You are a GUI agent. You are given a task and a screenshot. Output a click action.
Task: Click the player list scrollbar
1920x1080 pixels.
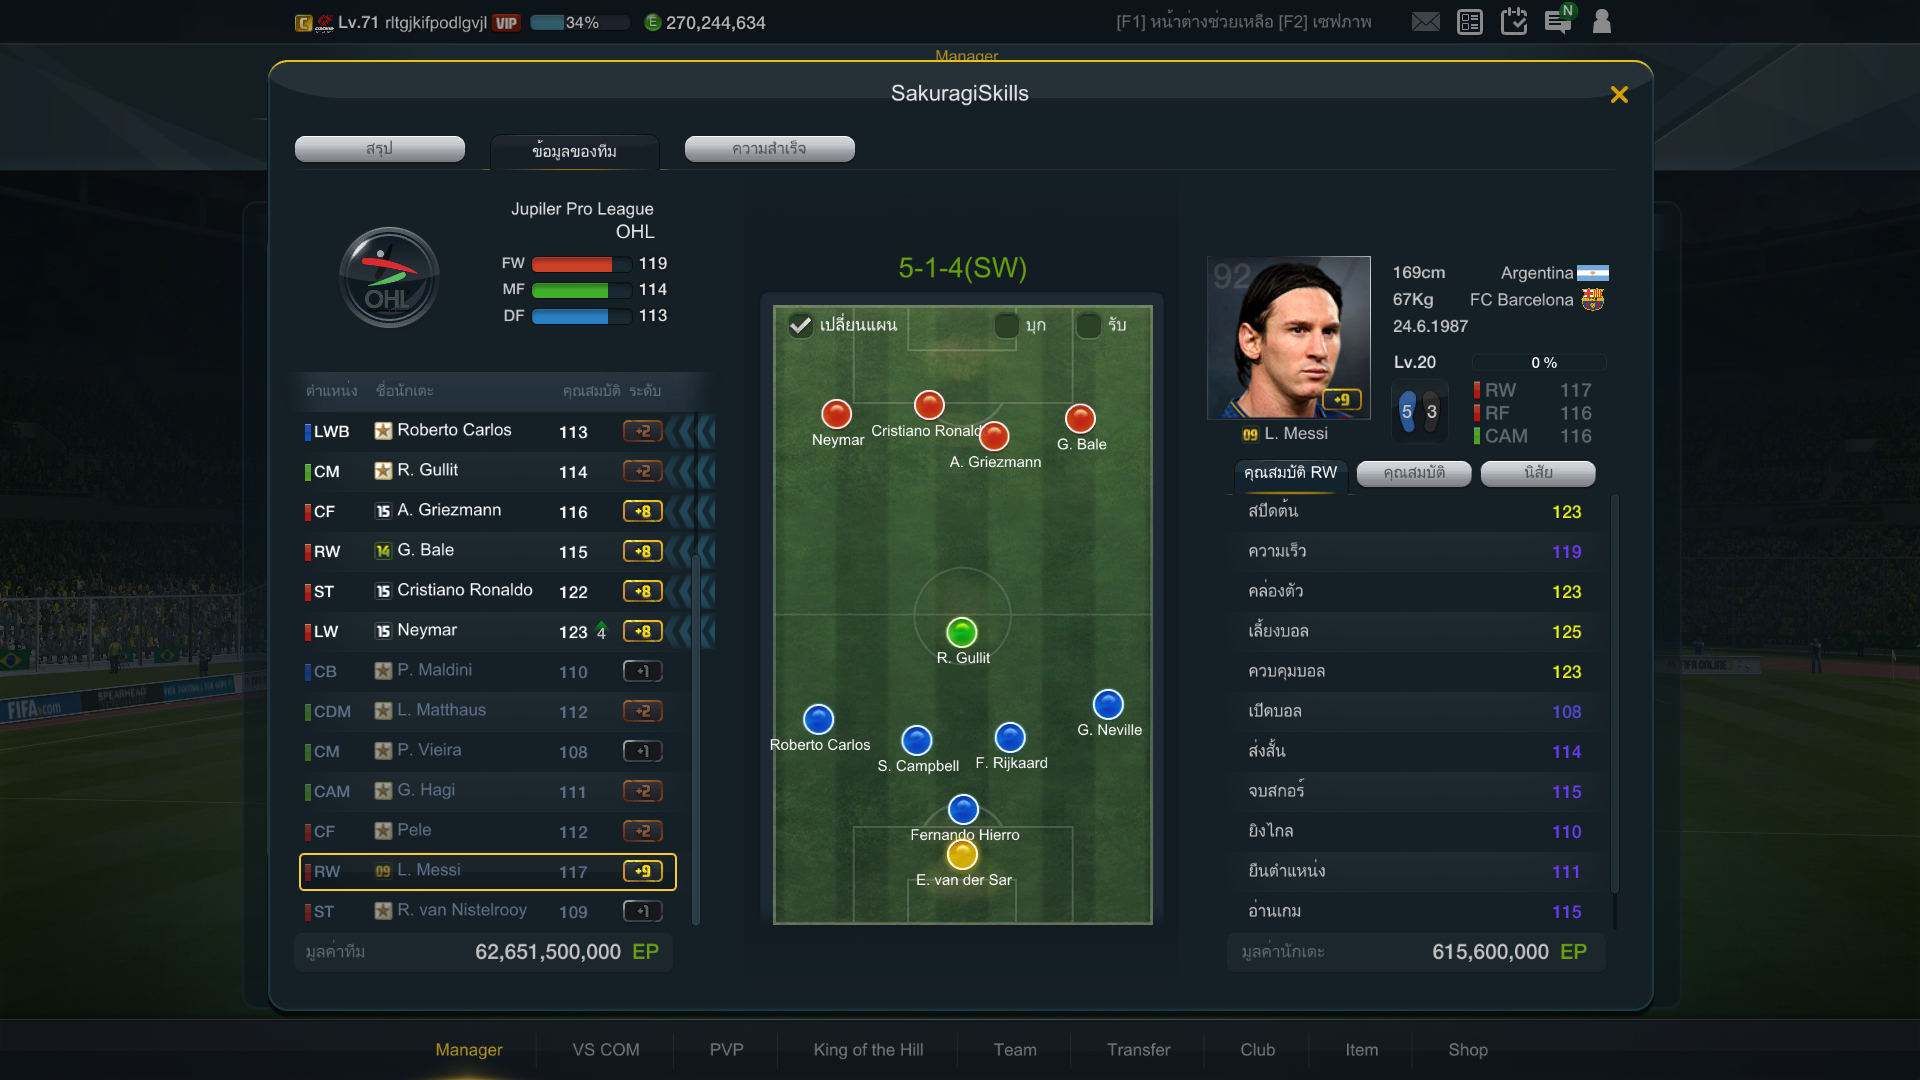coord(696,740)
